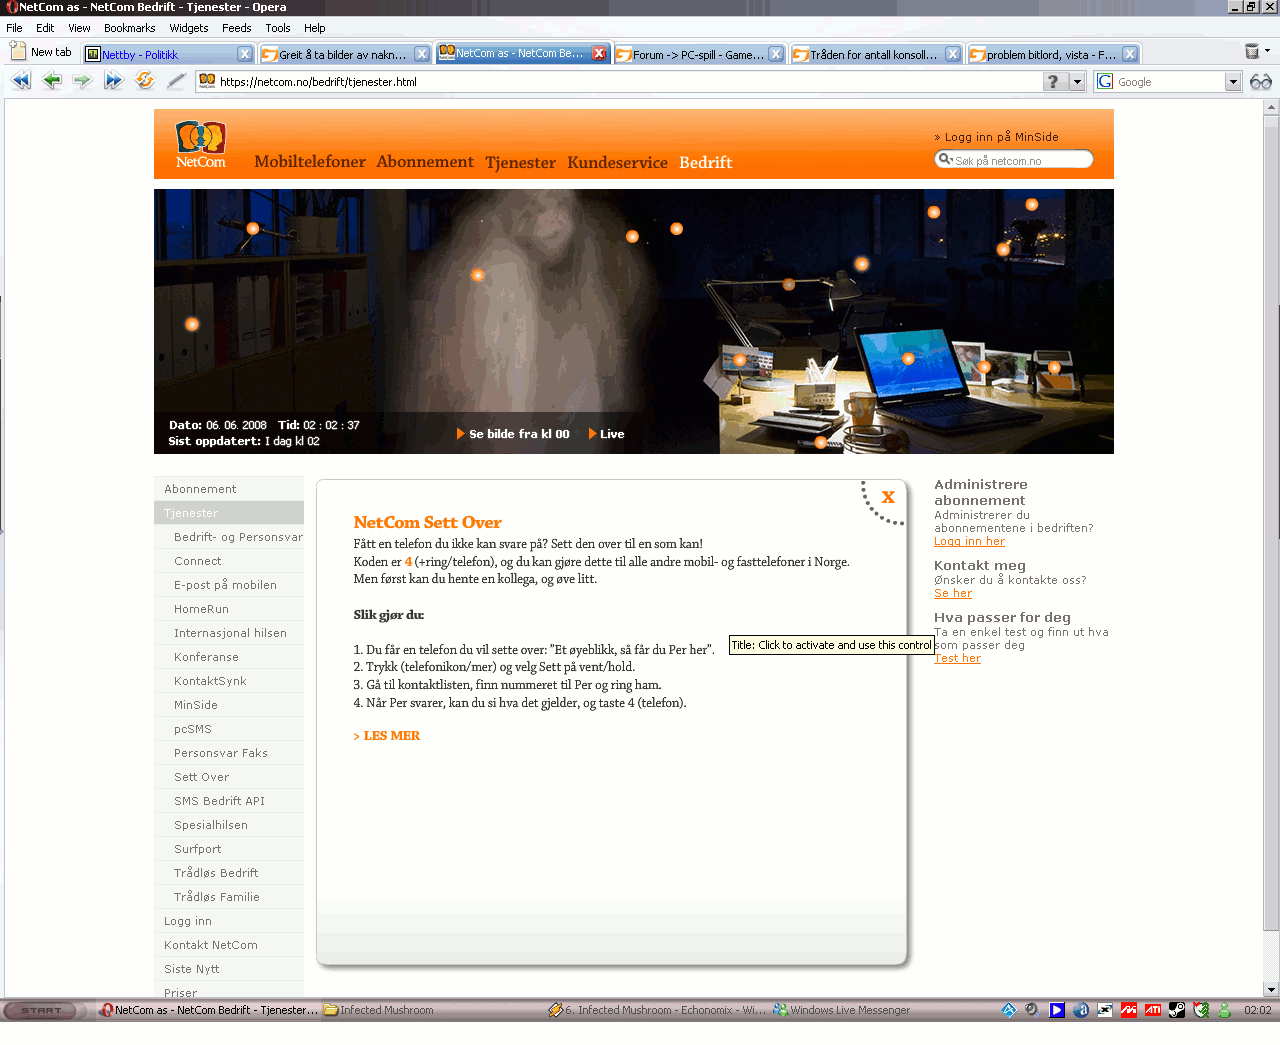Click the blue diamond tray icon
1280x1045 pixels.
(x=1009, y=1010)
